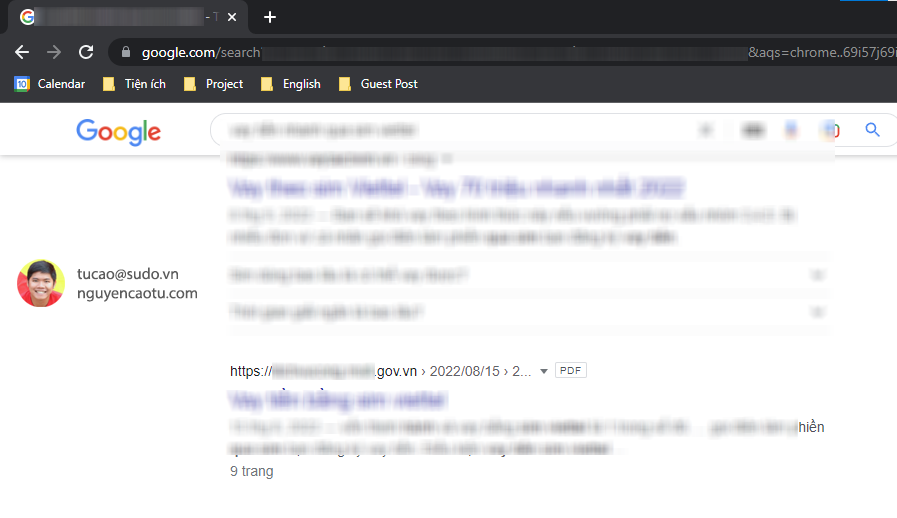
Task: Reload the page with the refresh icon
Action: [x=86, y=53]
